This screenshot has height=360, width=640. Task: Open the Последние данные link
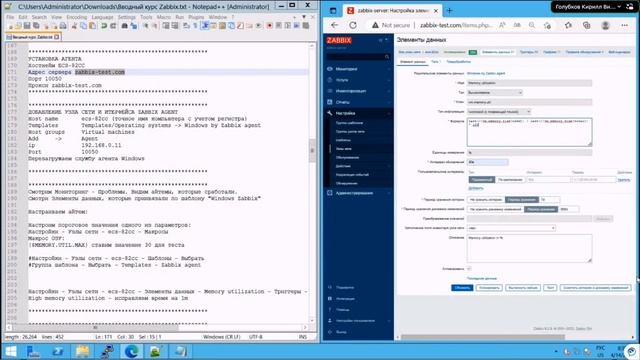[x=482, y=278]
